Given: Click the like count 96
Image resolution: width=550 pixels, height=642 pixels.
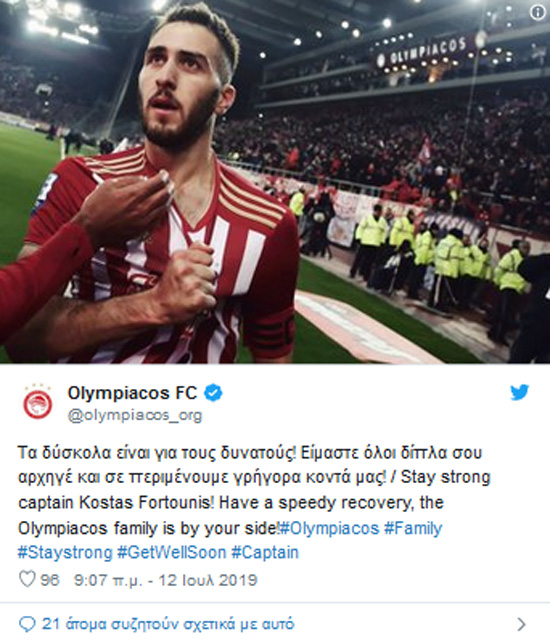Looking at the screenshot, I should 50,580.
